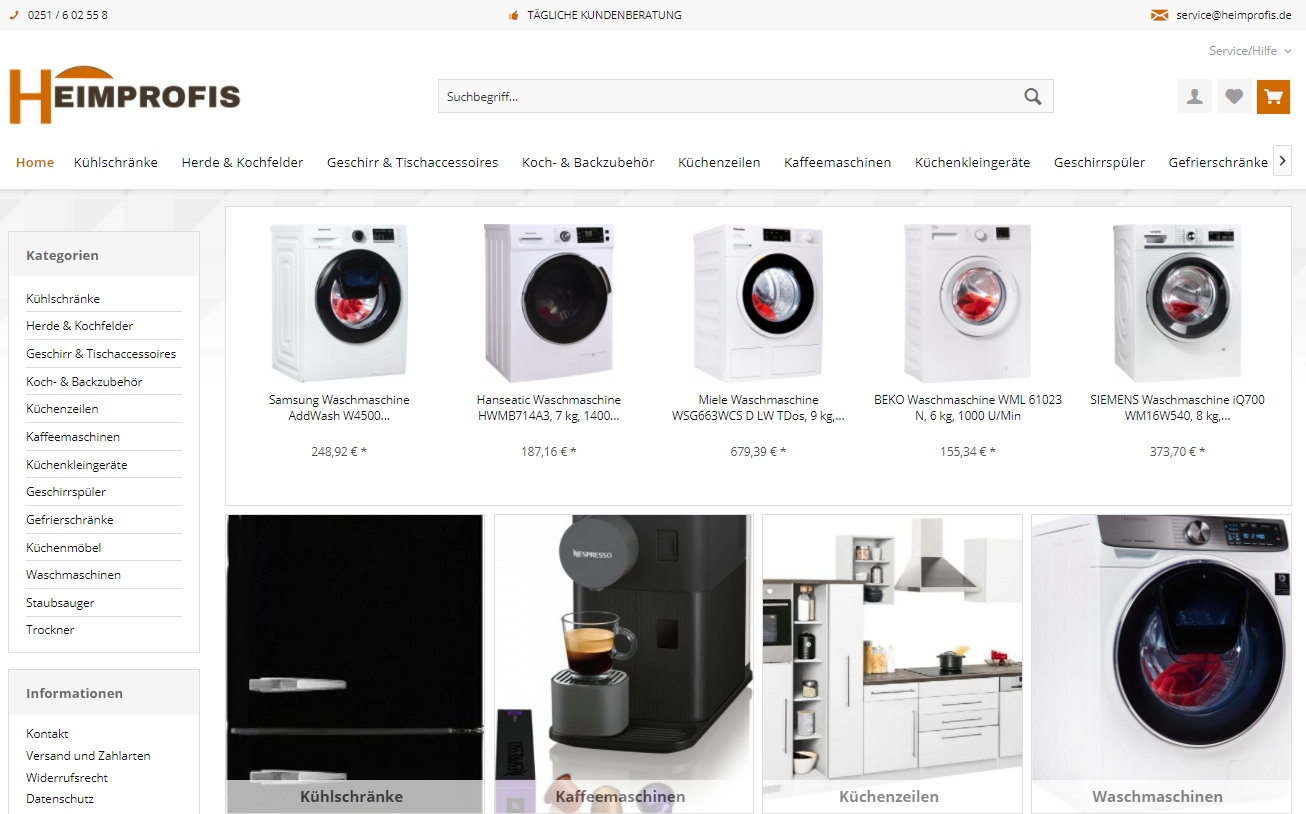1306x814 pixels.
Task: Click the phone number 0251 / 6 02 55 8
Action: click(x=68, y=15)
